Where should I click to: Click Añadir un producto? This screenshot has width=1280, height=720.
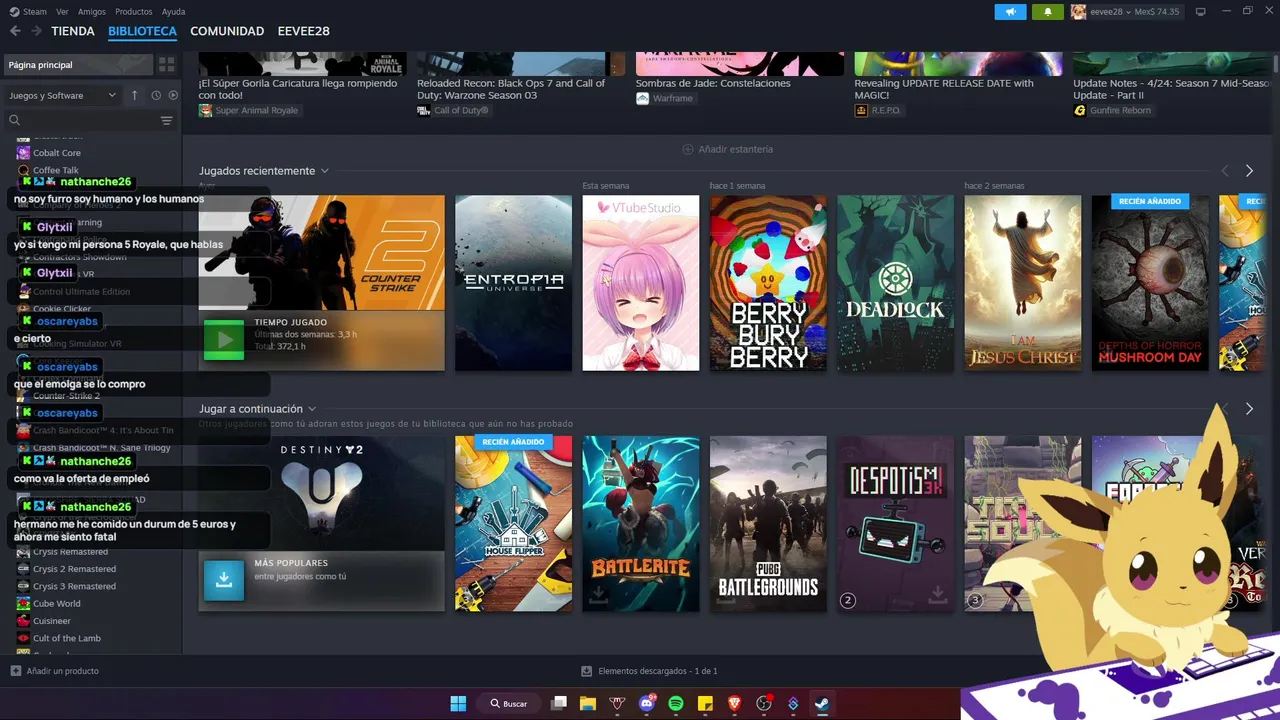point(55,671)
